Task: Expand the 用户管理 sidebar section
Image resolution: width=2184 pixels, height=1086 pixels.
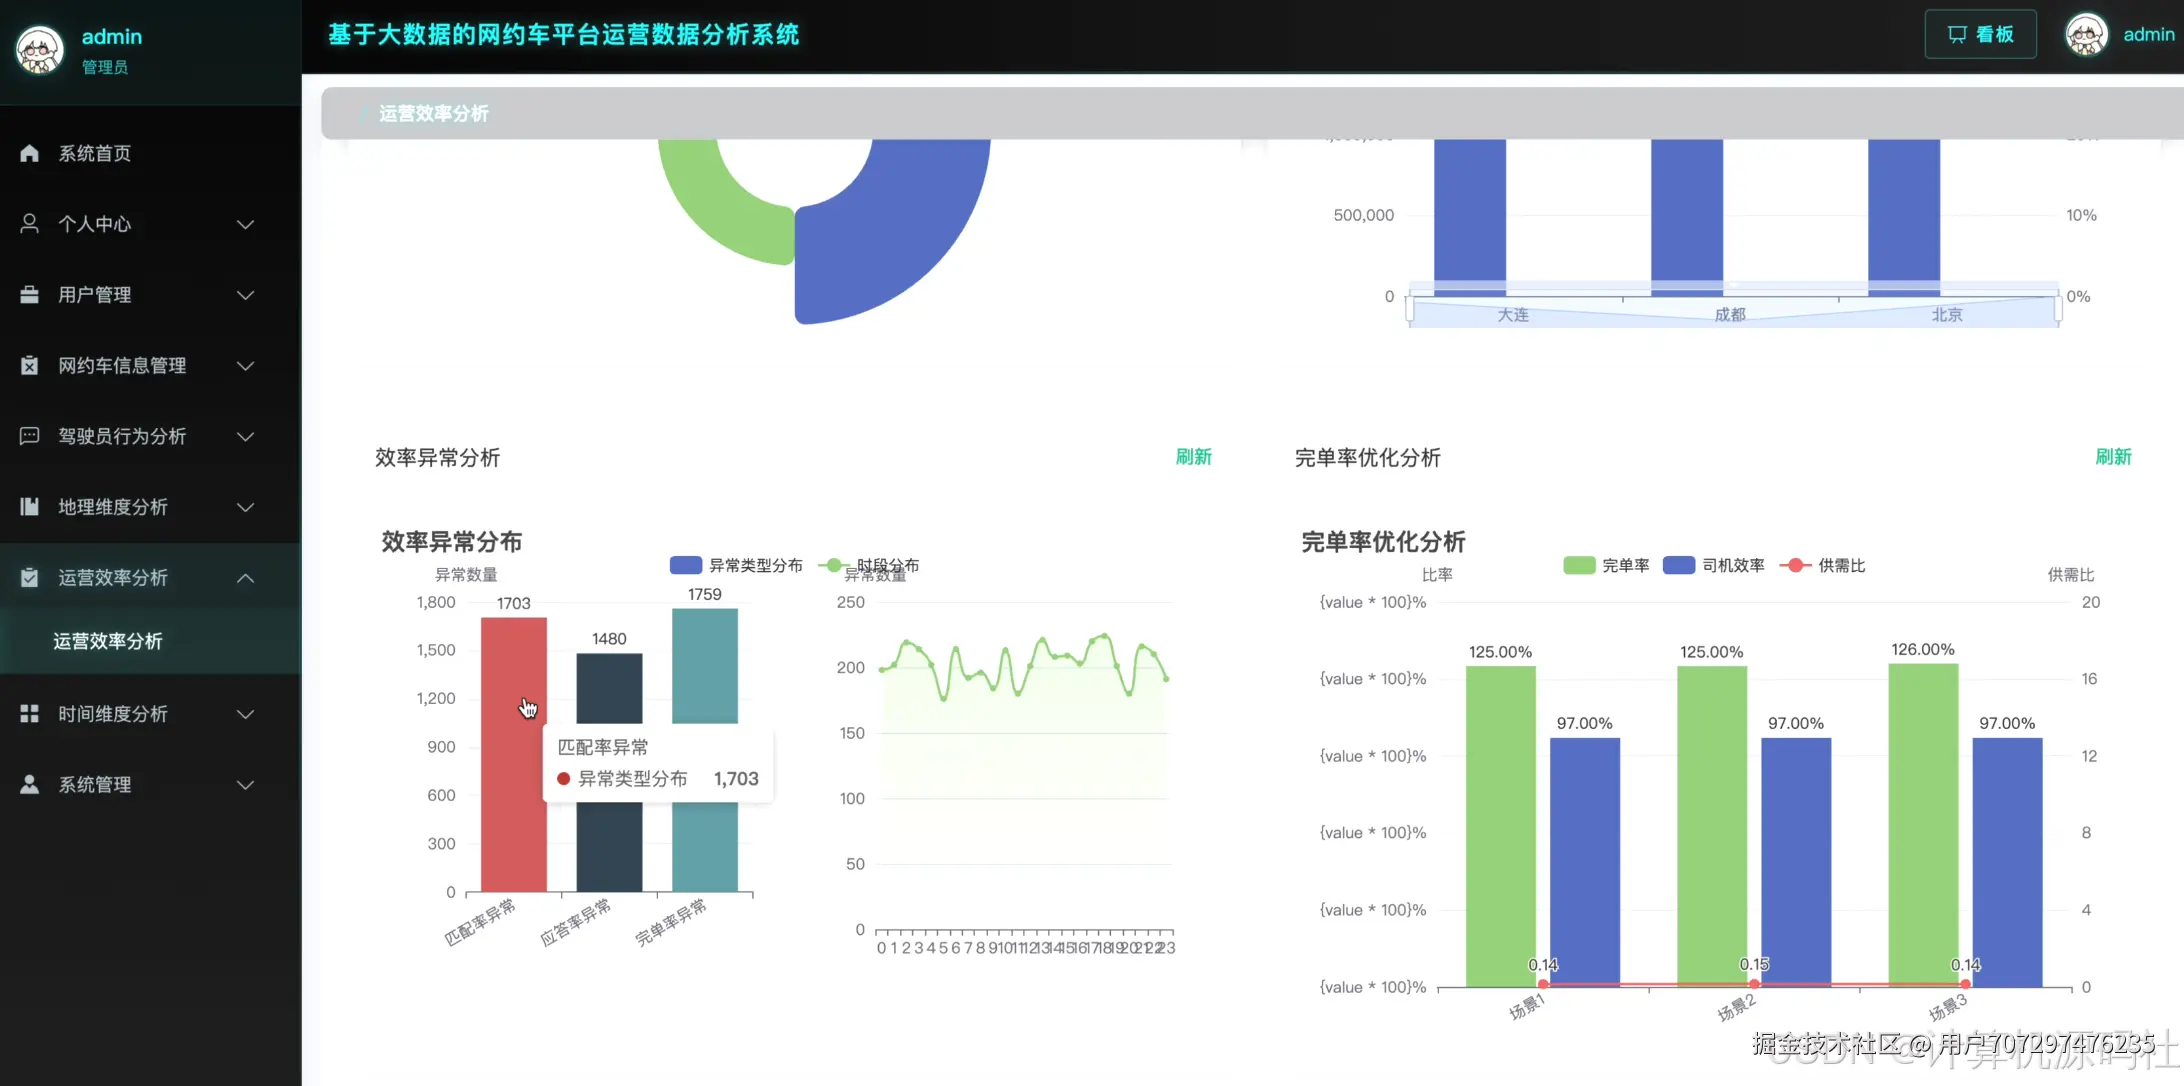Action: (x=245, y=294)
